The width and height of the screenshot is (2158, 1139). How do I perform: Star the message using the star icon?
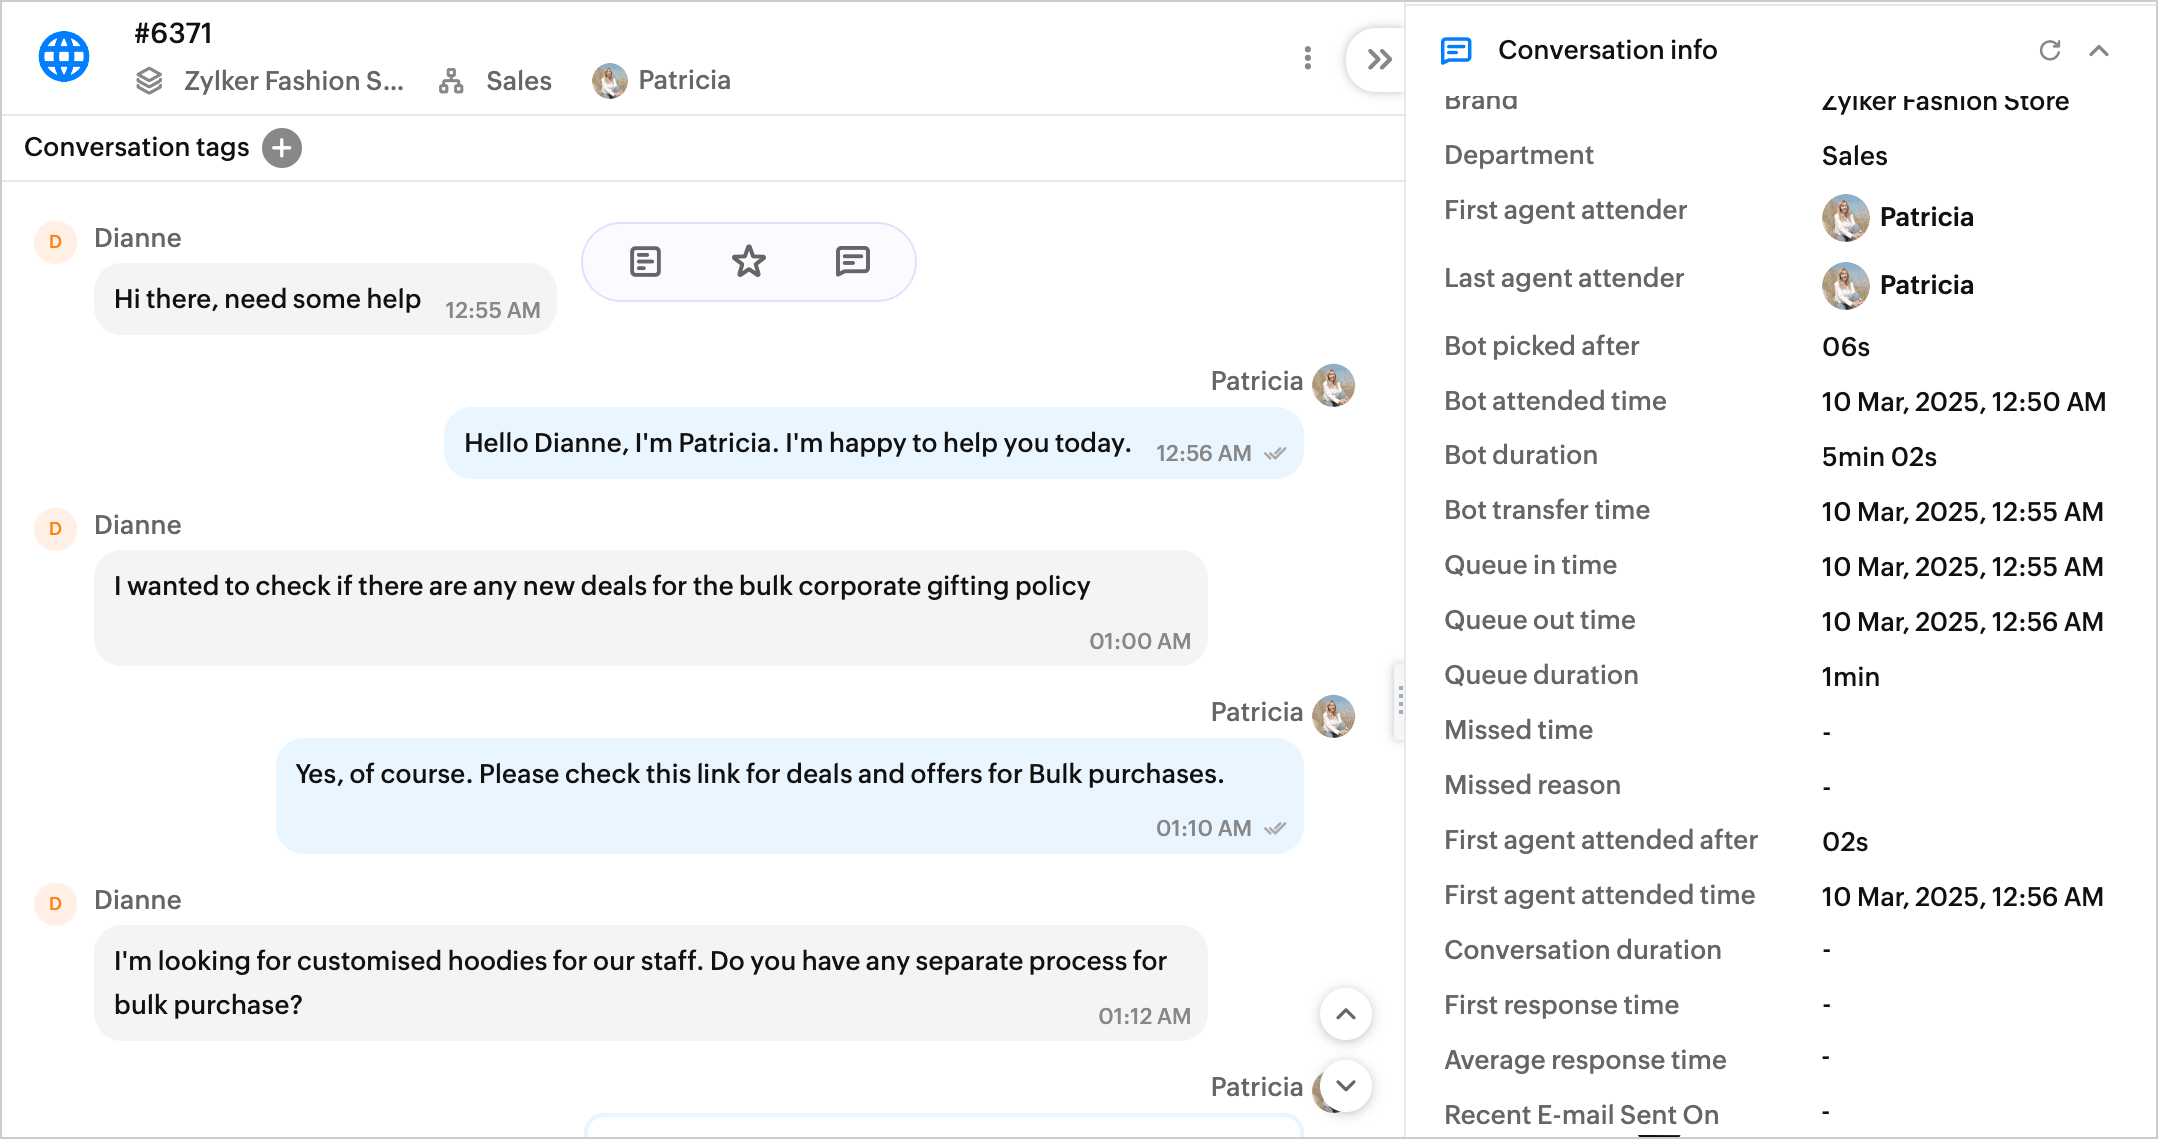click(x=748, y=262)
